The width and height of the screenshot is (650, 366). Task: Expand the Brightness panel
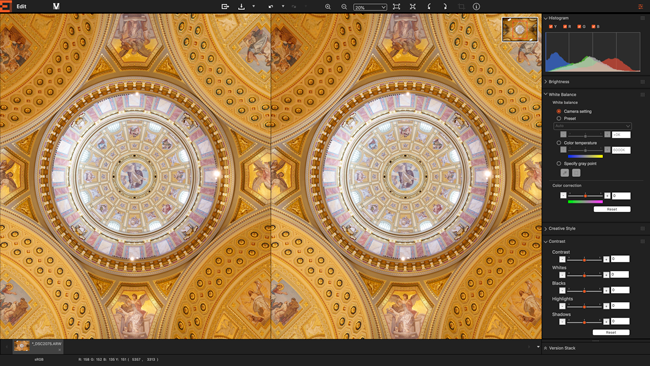coord(558,82)
